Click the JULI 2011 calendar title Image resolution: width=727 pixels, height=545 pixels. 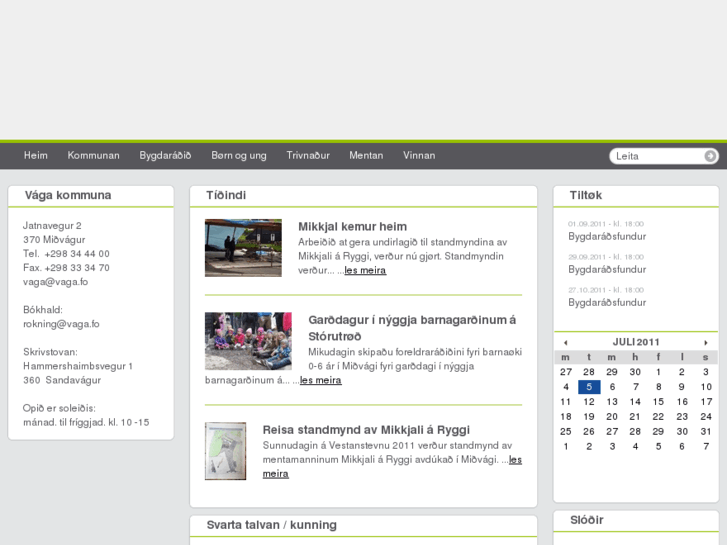point(636,342)
